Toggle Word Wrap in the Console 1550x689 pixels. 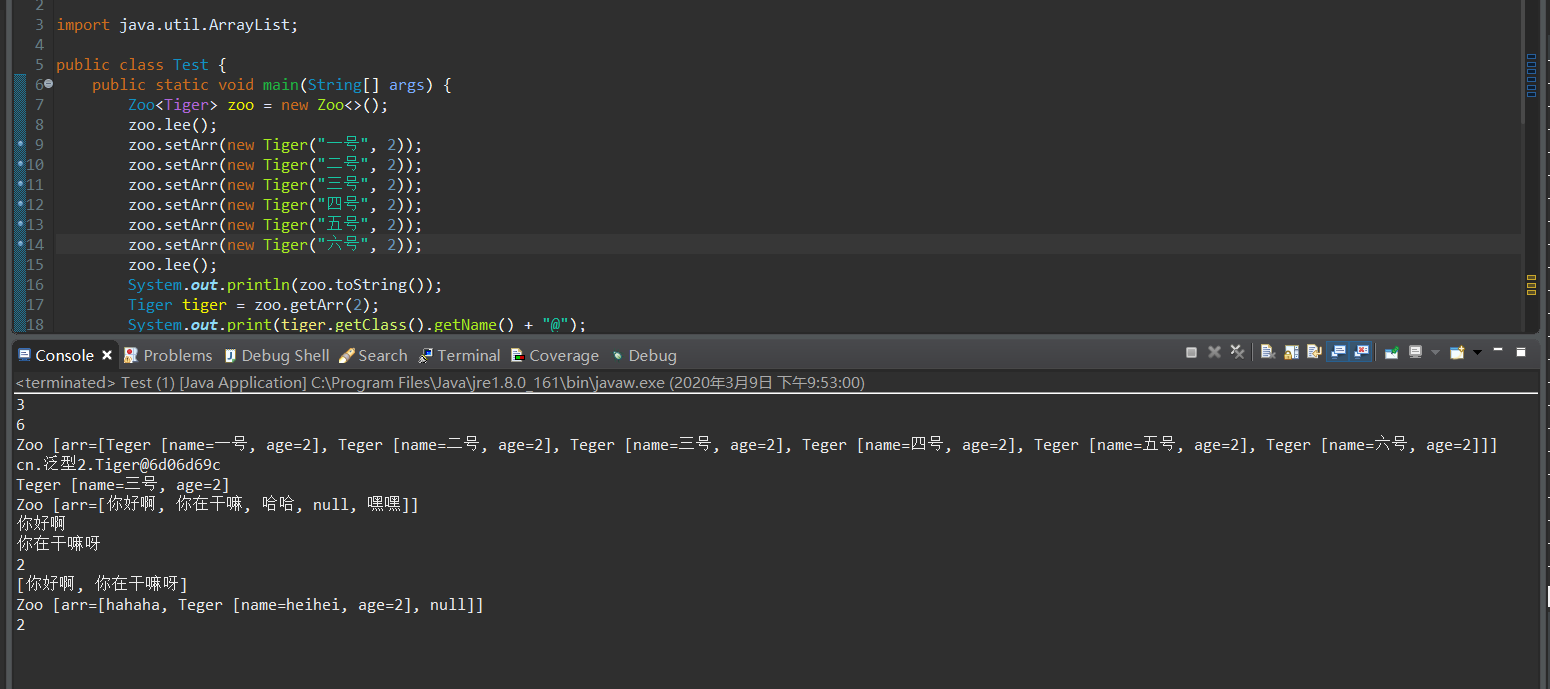1314,352
